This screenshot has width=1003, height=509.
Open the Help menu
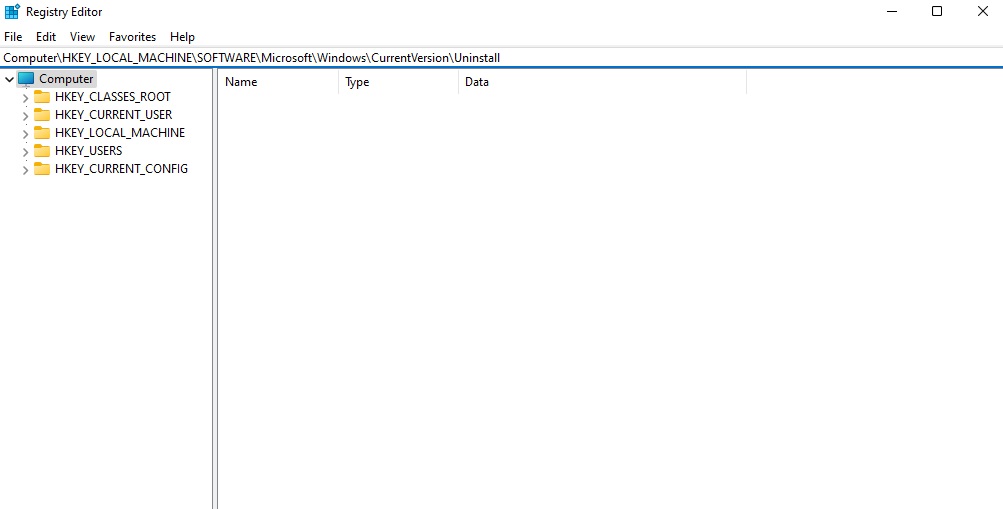182,37
